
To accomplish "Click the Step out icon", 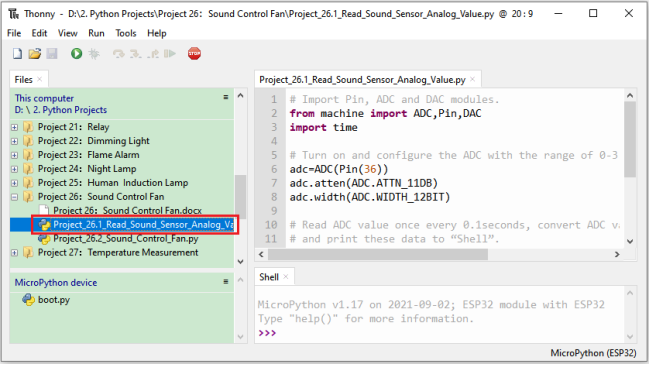I will pos(153,54).
